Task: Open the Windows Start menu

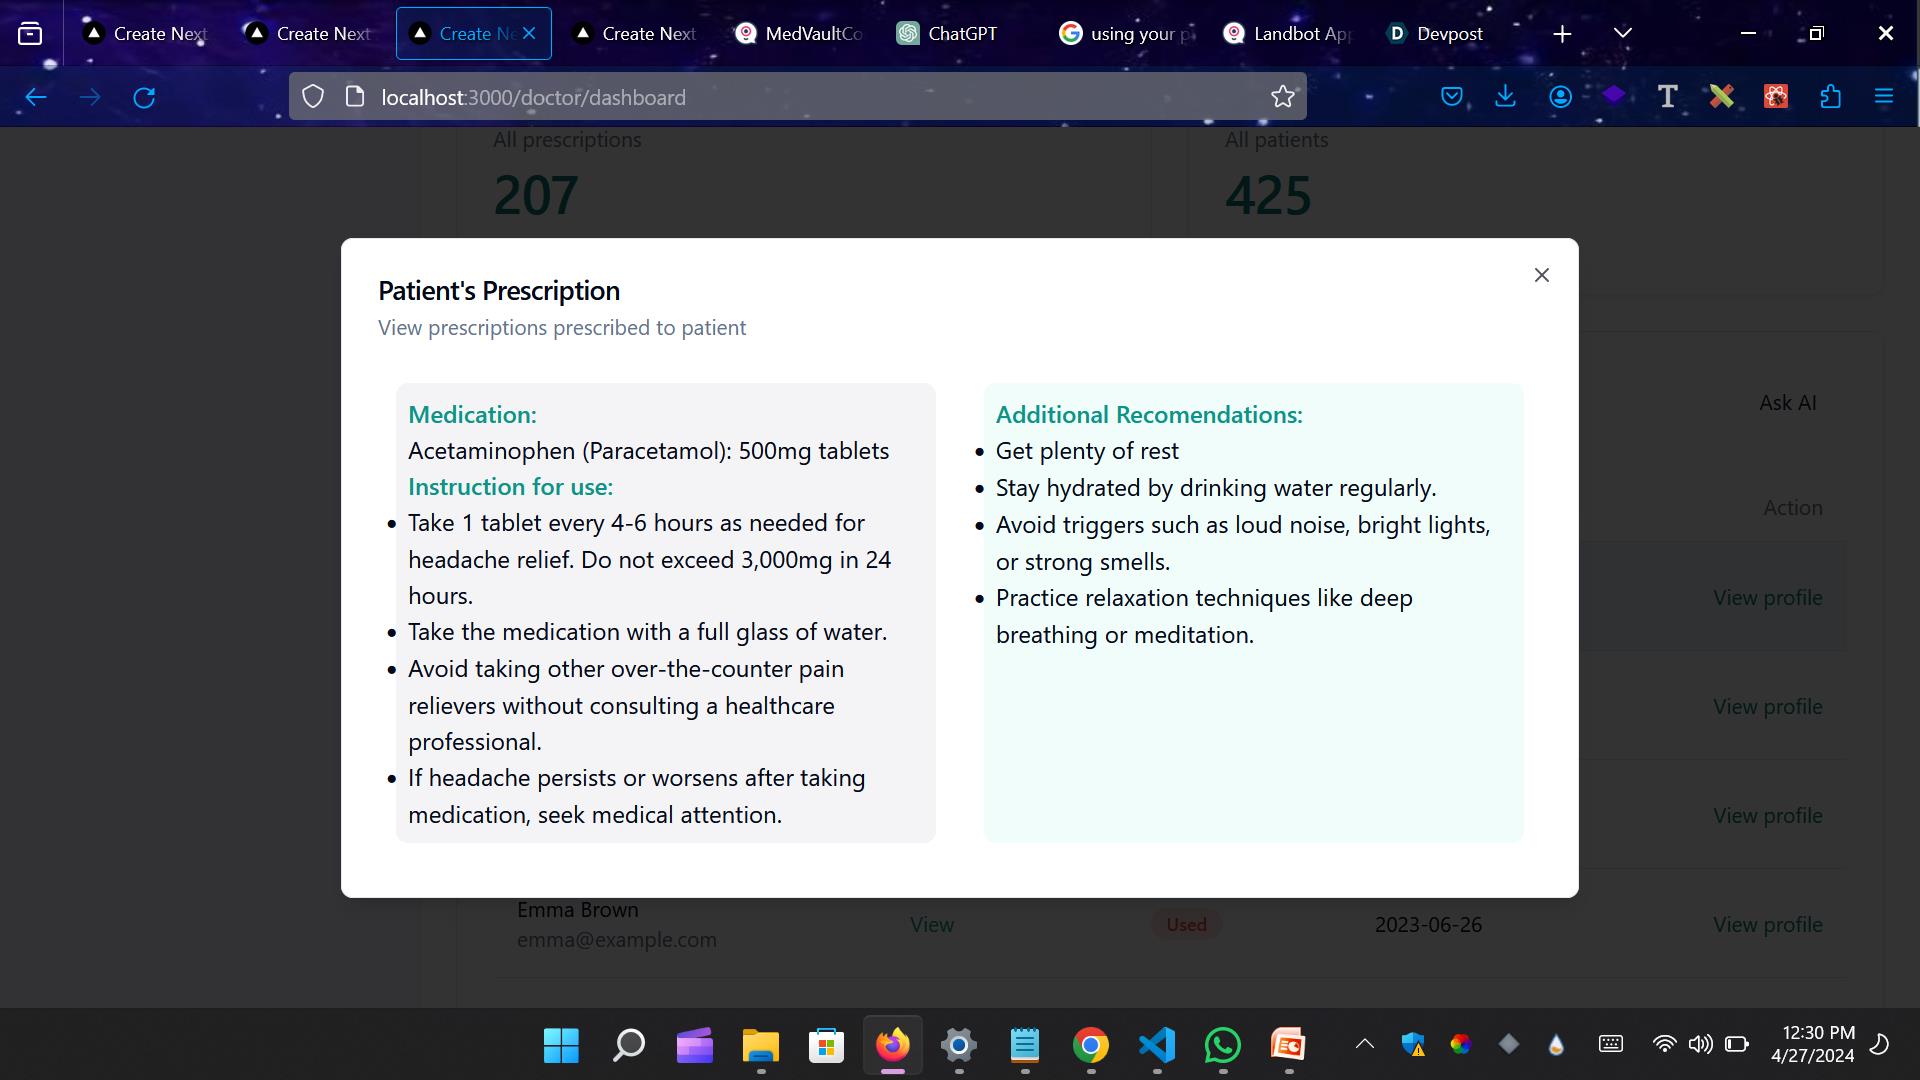Action: 561,1045
